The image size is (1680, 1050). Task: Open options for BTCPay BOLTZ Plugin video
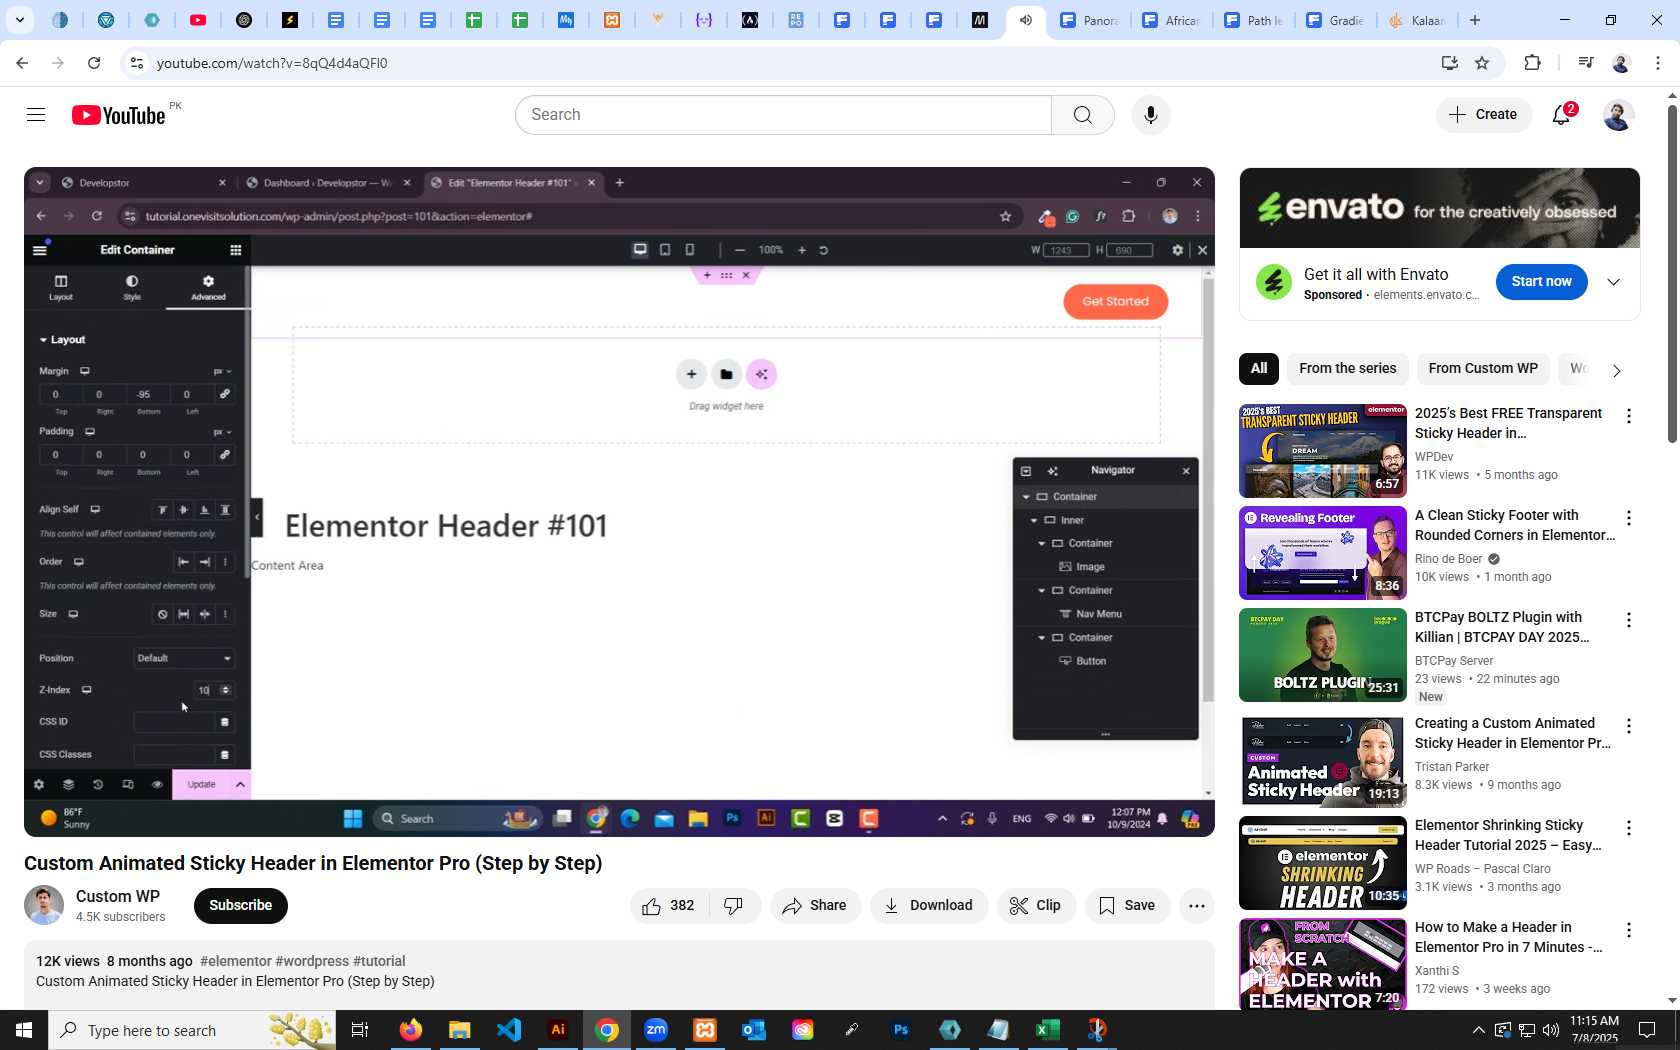click(x=1629, y=620)
